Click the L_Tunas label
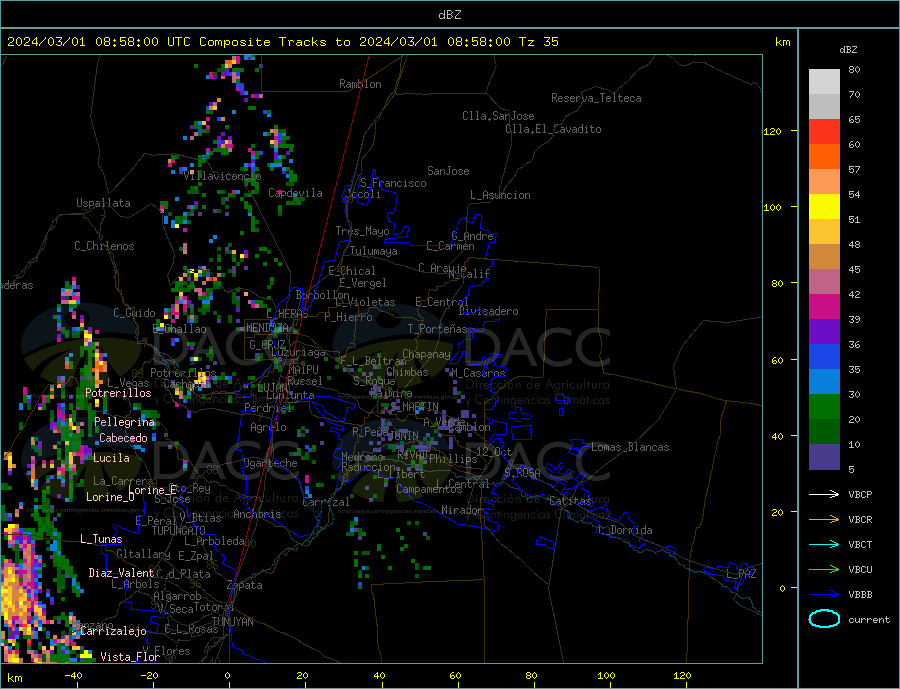This screenshot has width=900, height=689. click(x=101, y=539)
